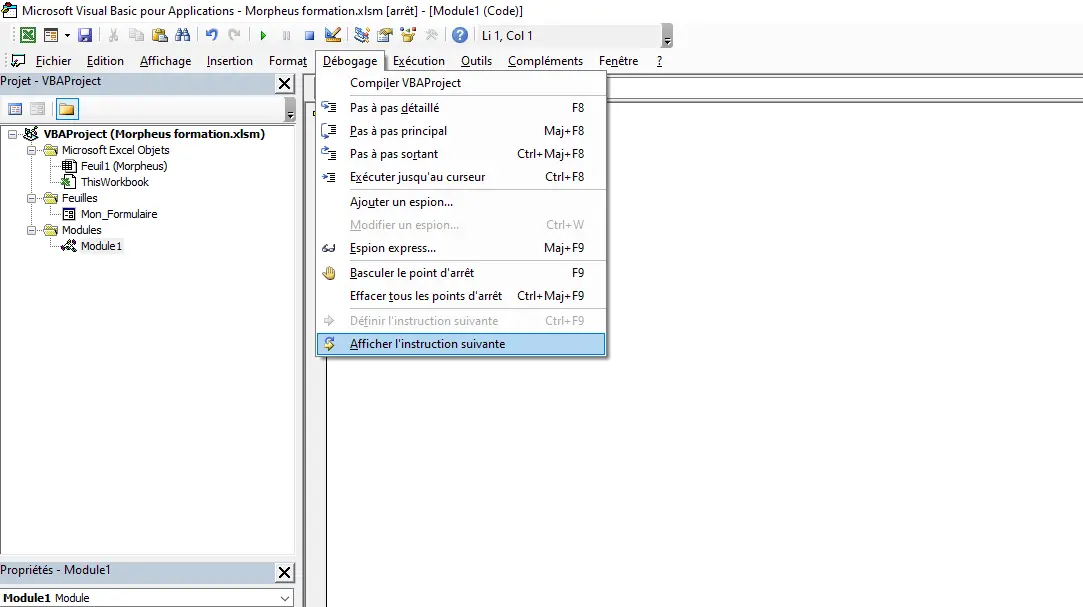Choose Exécuter jusqu'au curseur
This screenshot has height=607, width=1083.
click(461, 177)
